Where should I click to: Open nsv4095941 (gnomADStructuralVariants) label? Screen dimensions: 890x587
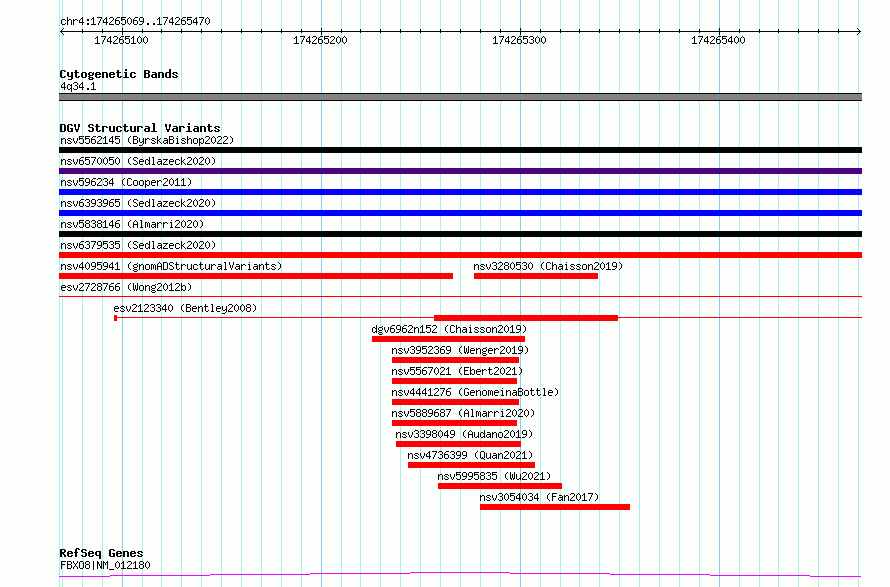coord(171,266)
